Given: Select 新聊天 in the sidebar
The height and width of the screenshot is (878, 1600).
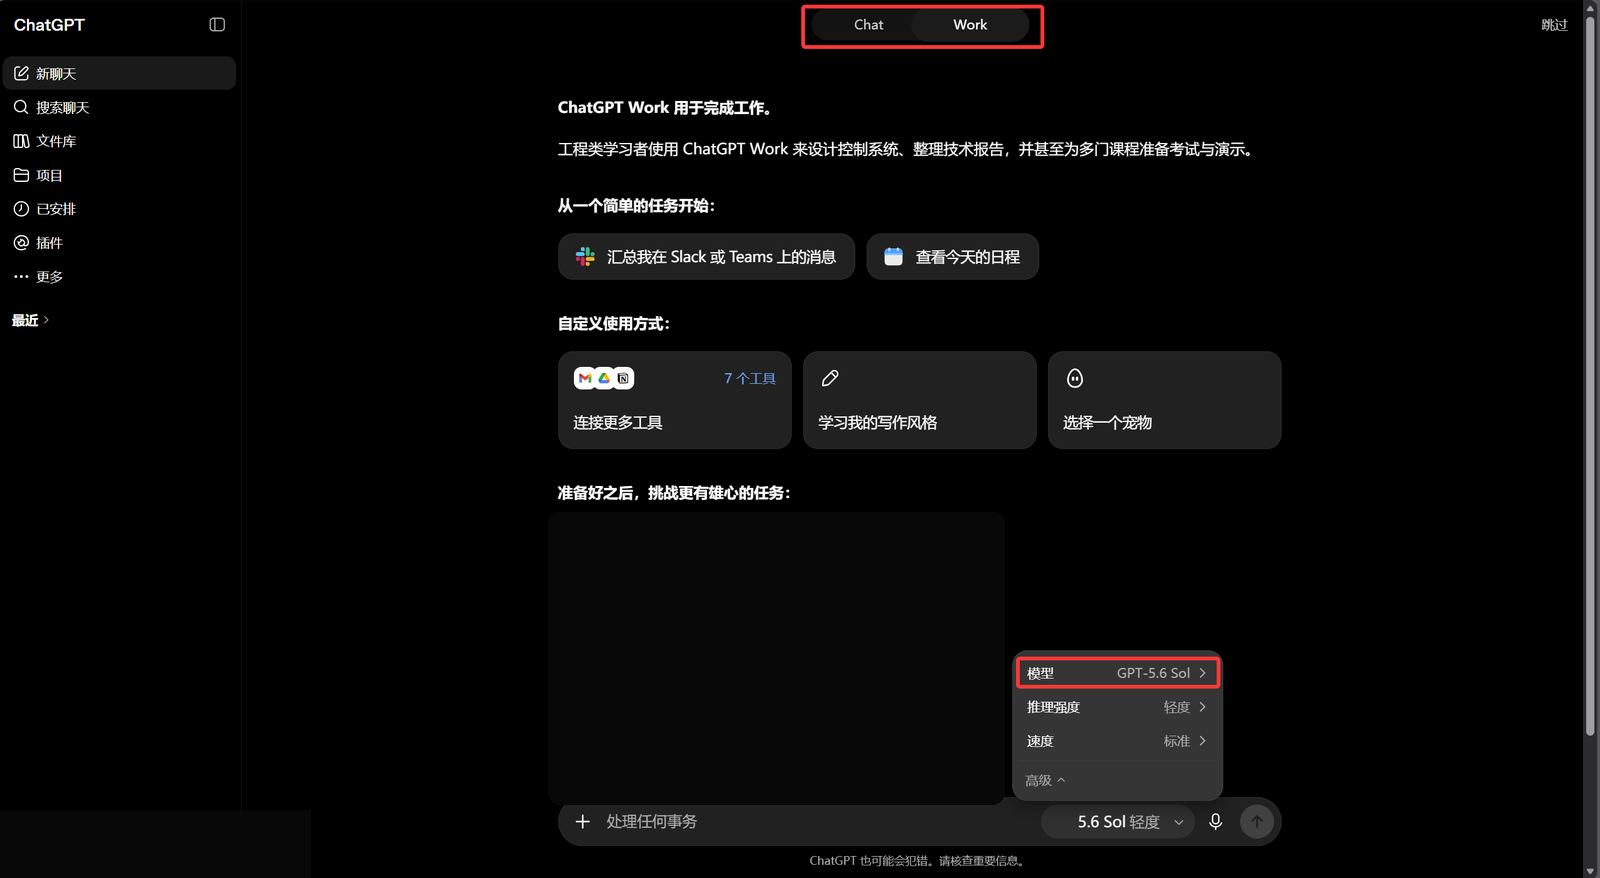Looking at the screenshot, I should click(x=119, y=73).
